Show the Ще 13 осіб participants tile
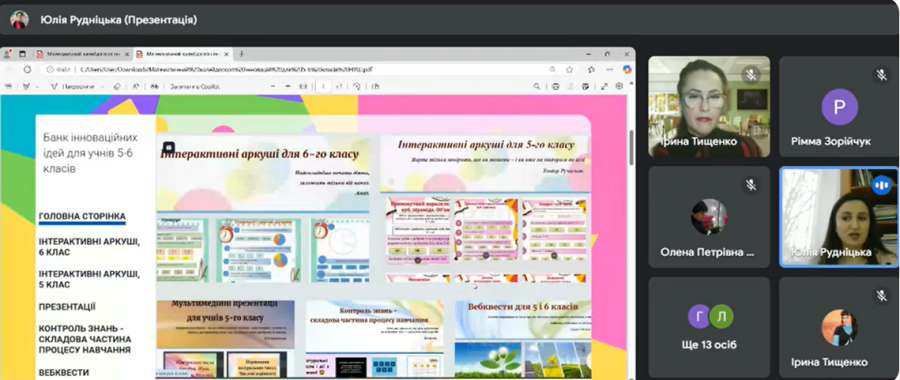The width and height of the screenshot is (900, 380). (x=709, y=327)
